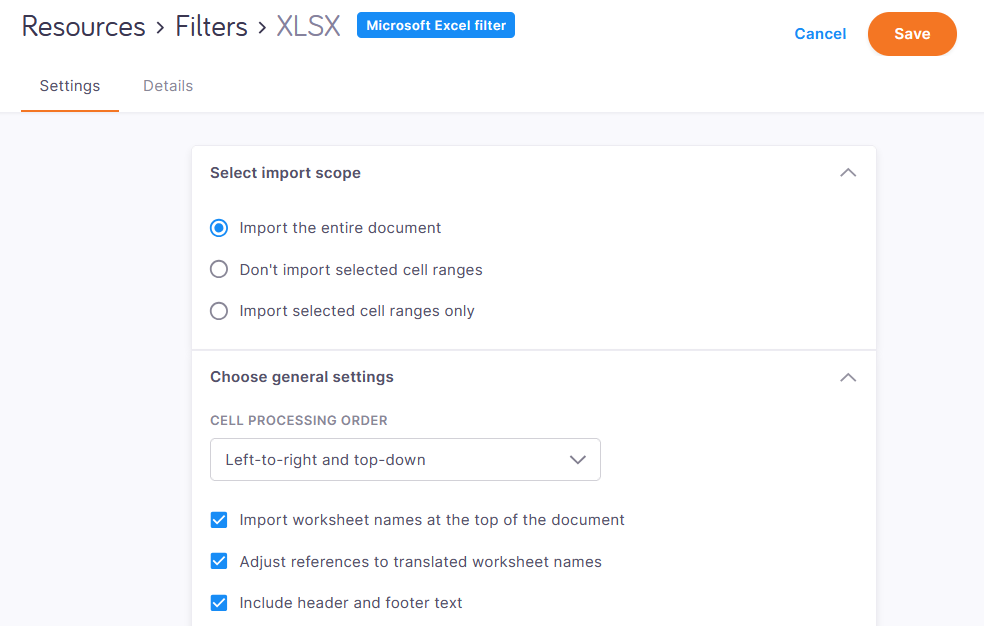The width and height of the screenshot is (984, 626).
Task: Uncheck Adjust references to translated worksheet names
Action: point(218,561)
